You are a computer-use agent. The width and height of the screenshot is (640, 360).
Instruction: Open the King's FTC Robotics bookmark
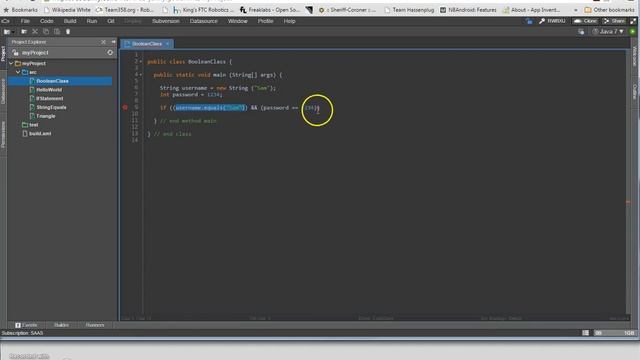click(204, 9)
